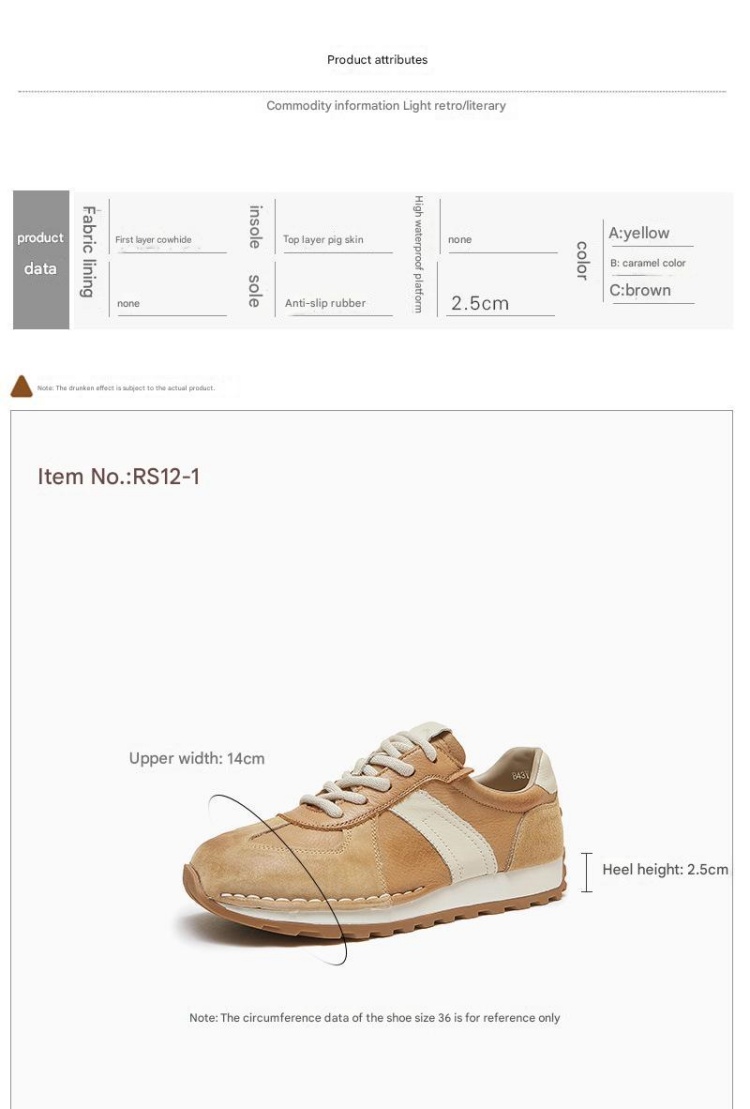The image size is (750, 1109).
Task: Click the Commodity information Light retro/literary text
Action: tap(386, 106)
